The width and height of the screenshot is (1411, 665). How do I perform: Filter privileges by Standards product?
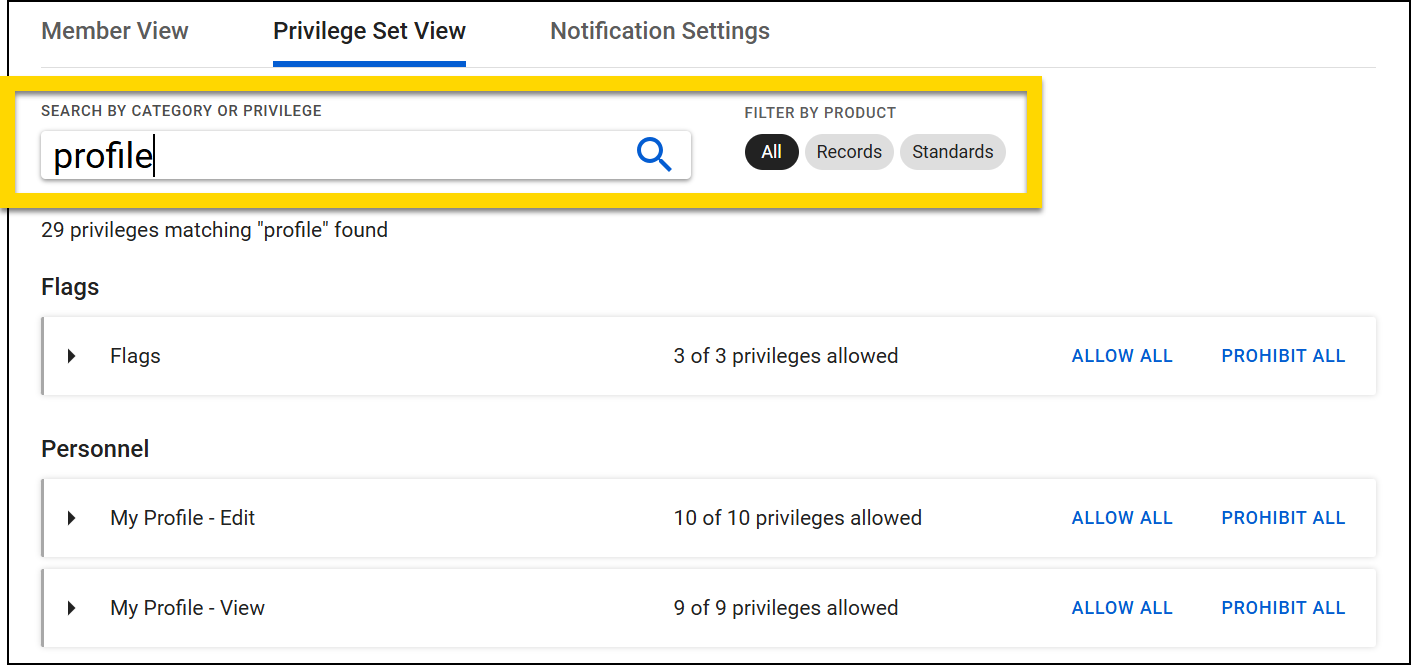coord(952,151)
